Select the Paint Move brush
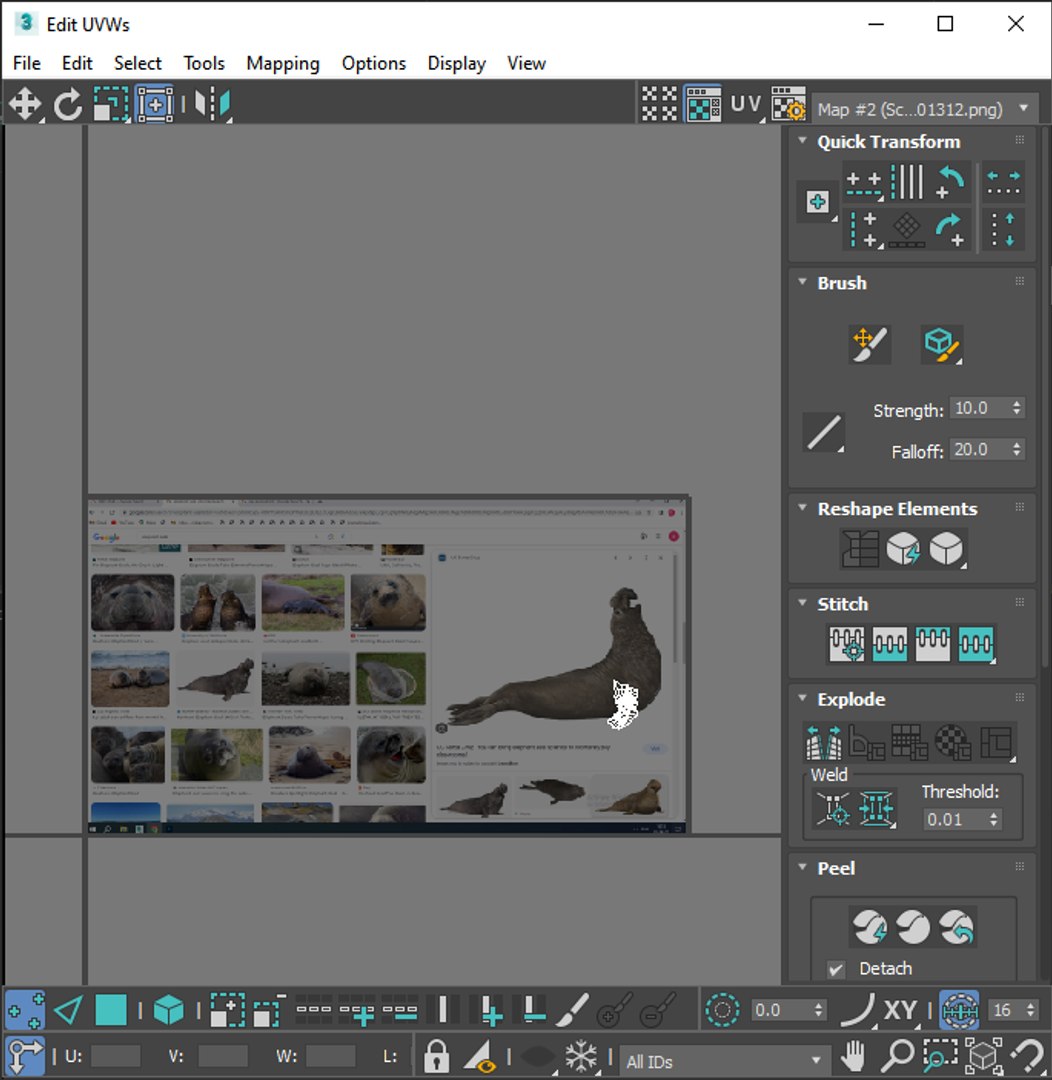This screenshot has width=1052, height=1080. click(x=869, y=344)
